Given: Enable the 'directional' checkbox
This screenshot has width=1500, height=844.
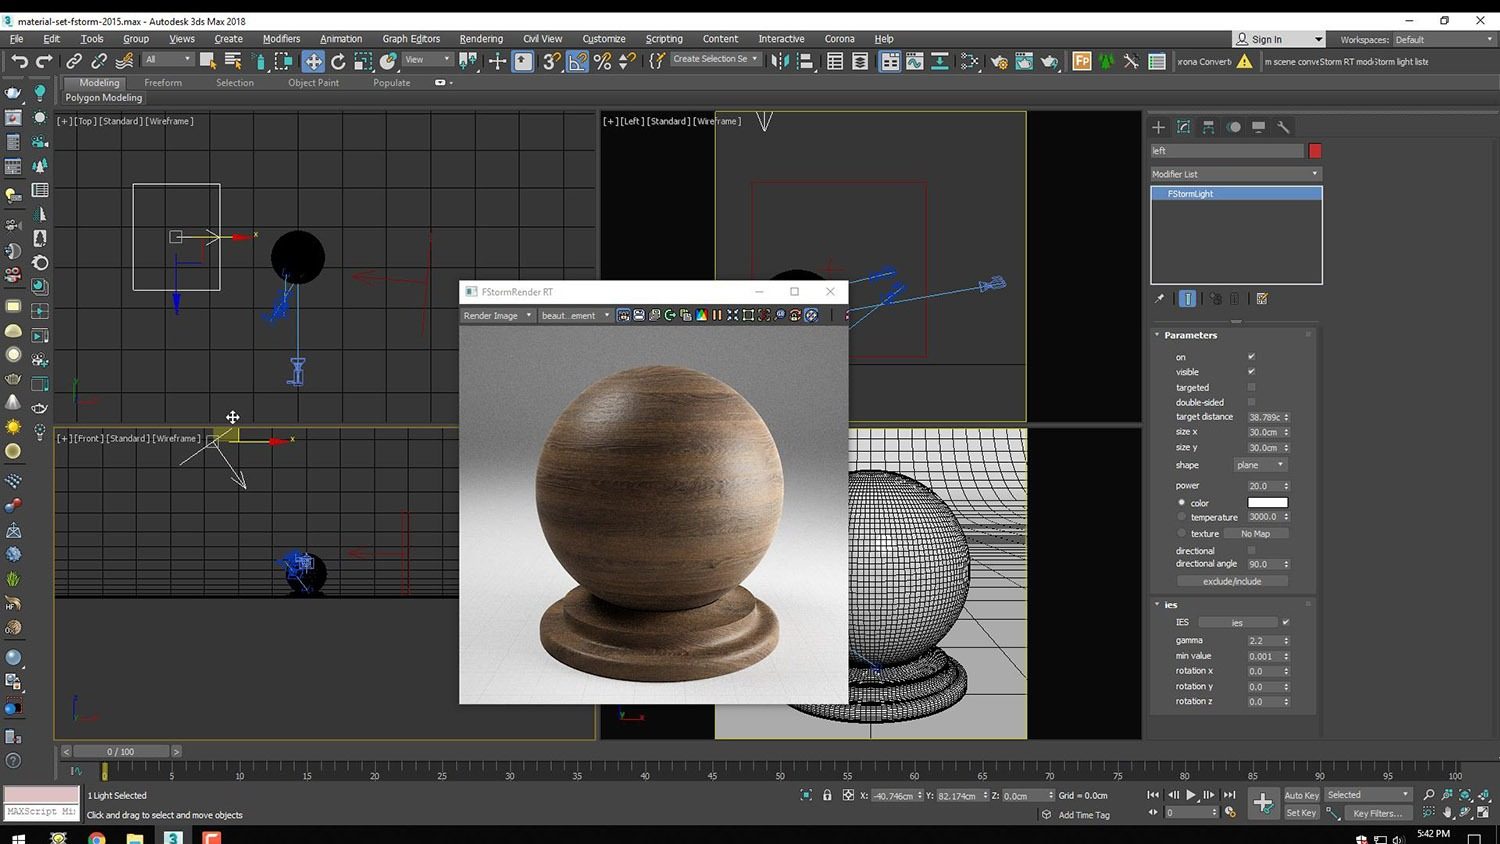Looking at the screenshot, I should [1251, 550].
